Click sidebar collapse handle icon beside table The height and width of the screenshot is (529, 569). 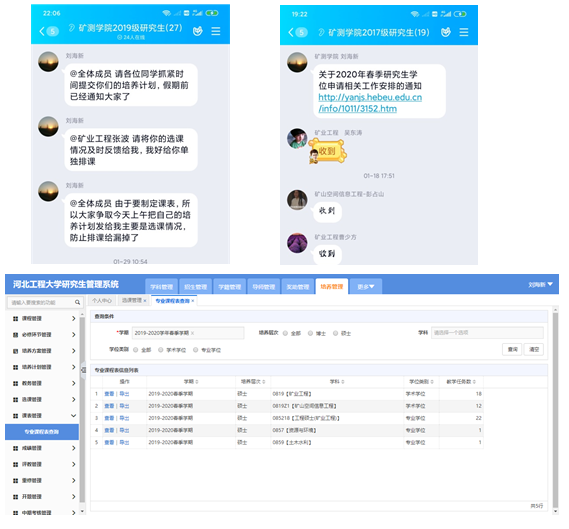pyautogui.click(x=83, y=370)
